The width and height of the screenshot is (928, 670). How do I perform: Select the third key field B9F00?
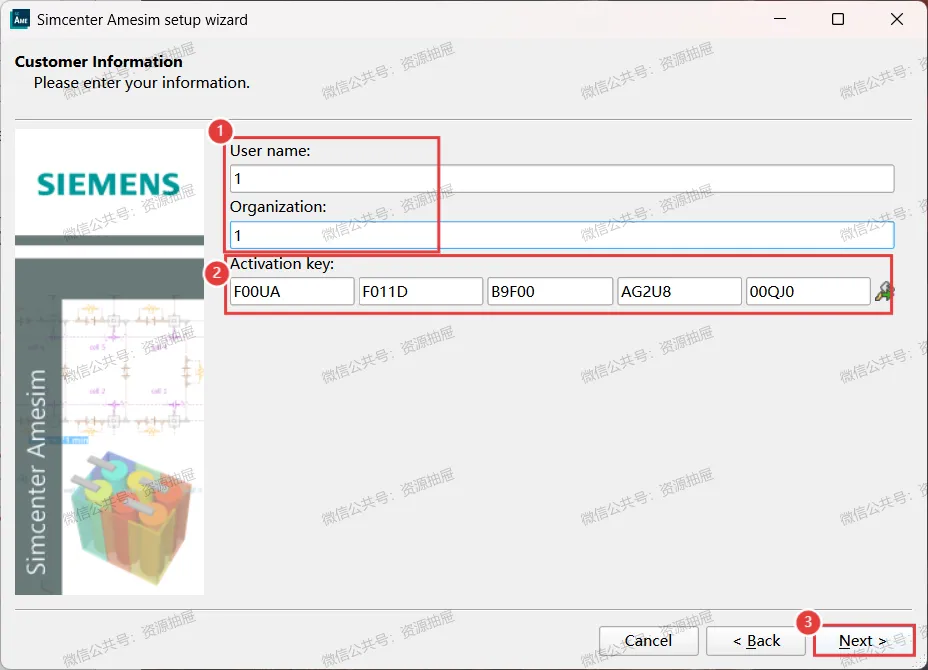[550, 292]
